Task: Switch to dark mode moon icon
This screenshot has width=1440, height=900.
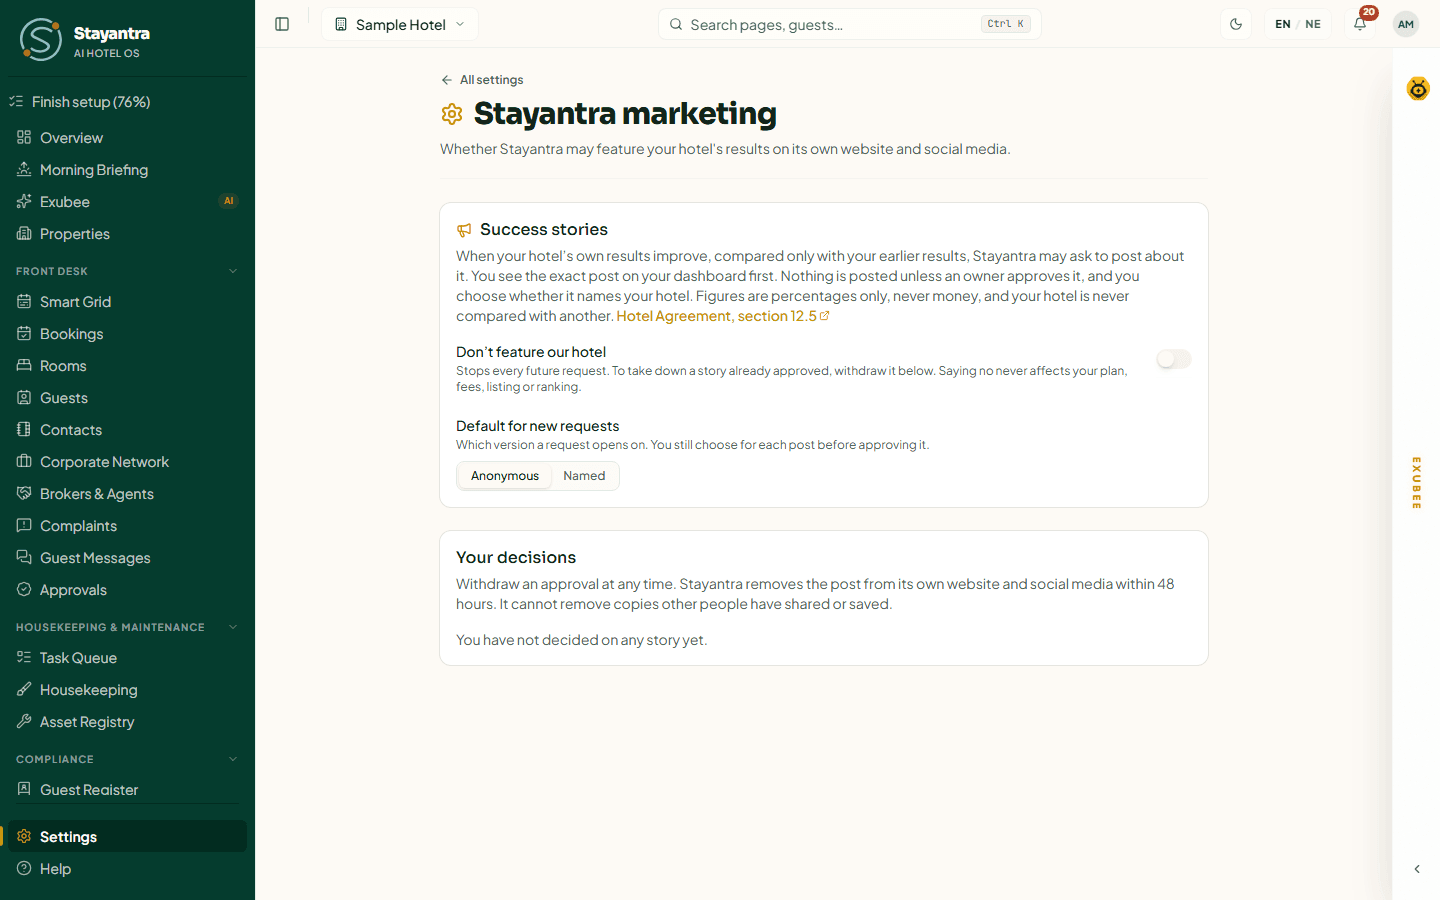Action: pos(1236,24)
